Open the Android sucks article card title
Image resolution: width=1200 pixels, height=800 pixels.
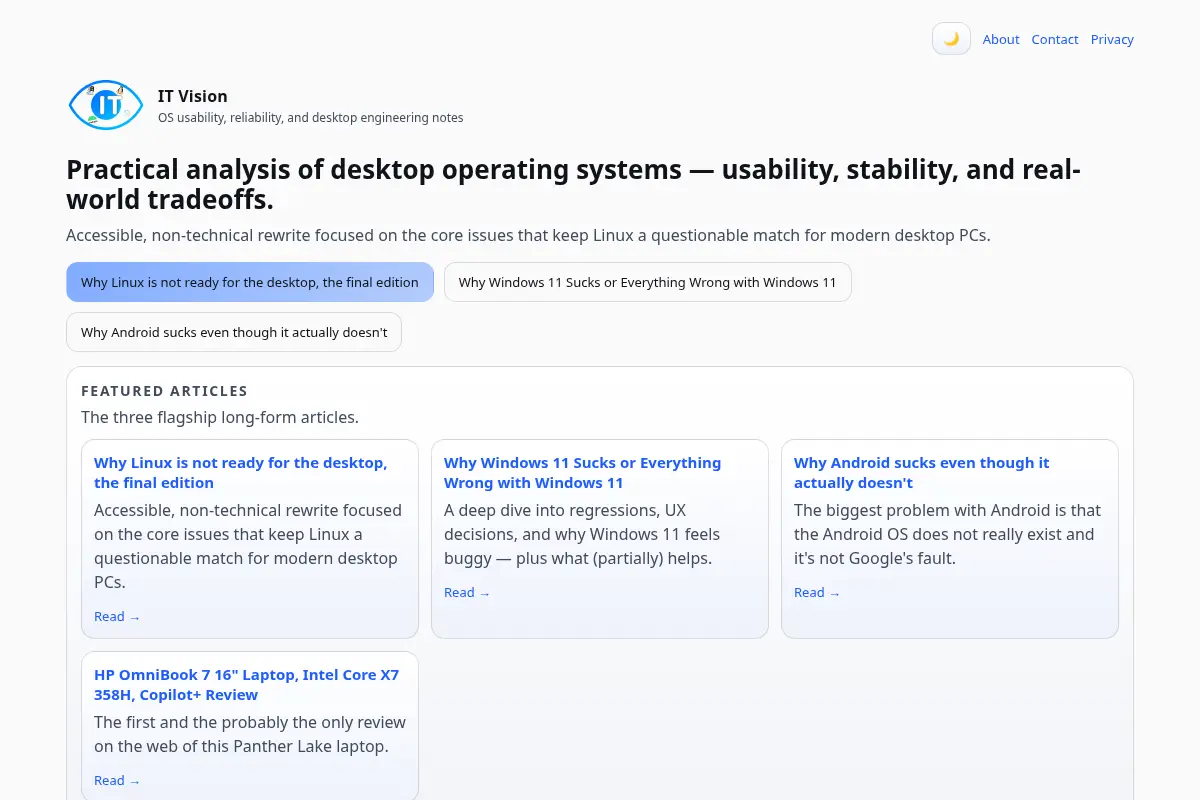coord(921,473)
